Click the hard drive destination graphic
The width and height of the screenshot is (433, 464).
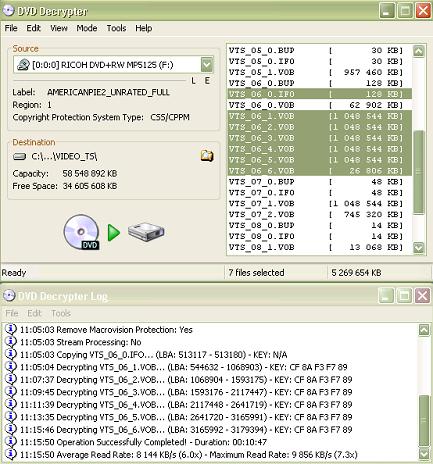146,232
